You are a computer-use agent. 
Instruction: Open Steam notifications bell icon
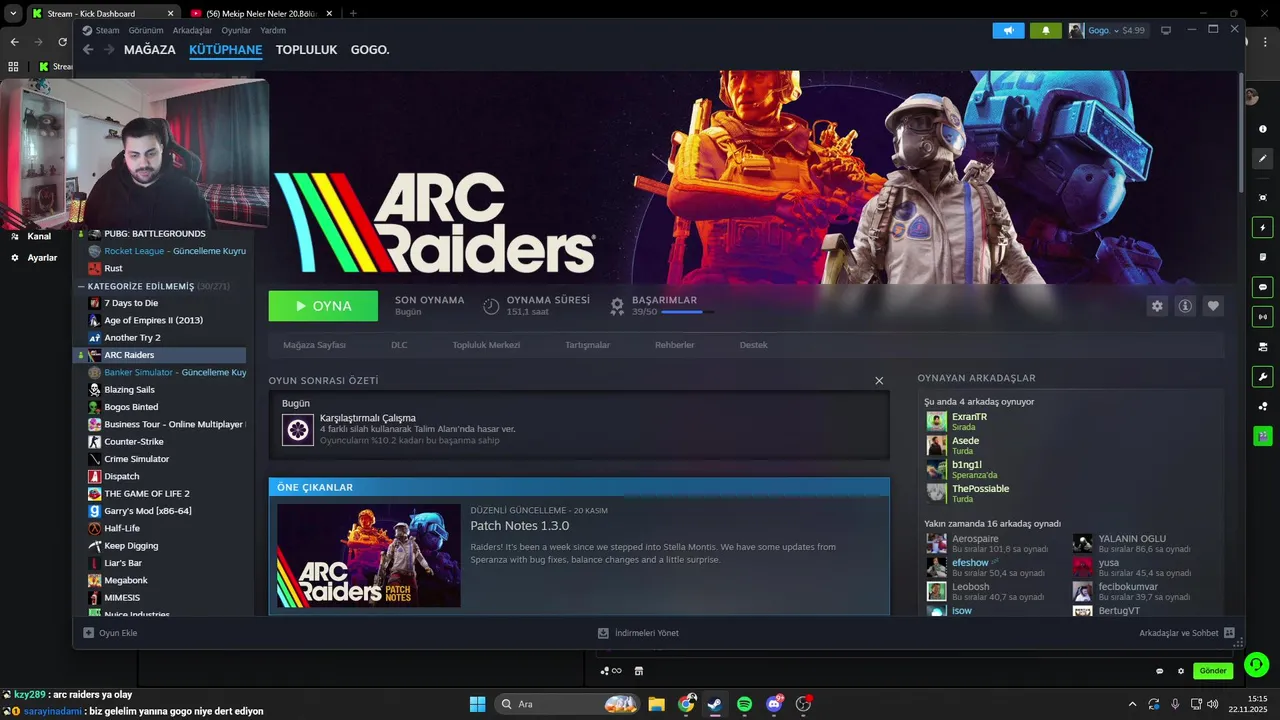click(1046, 30)
